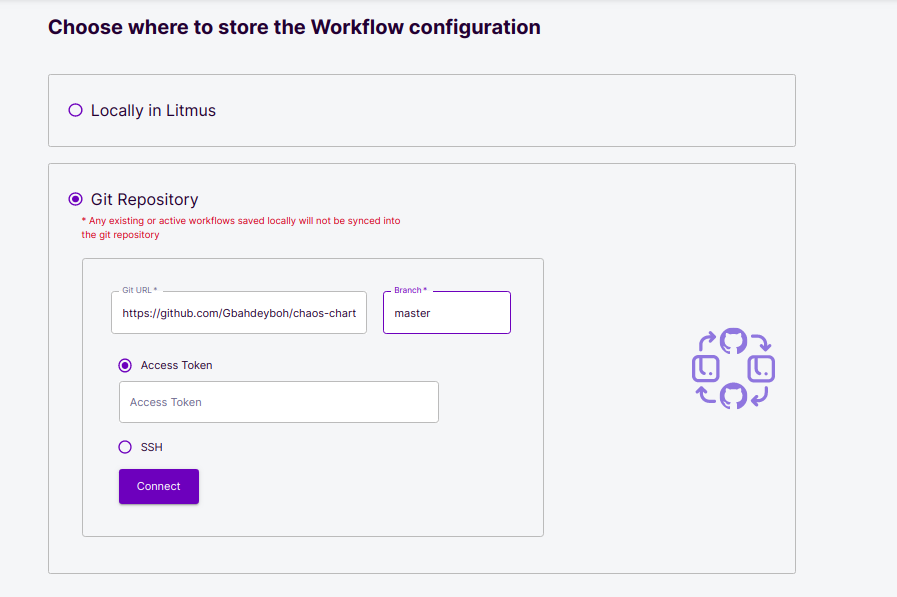The width and height of the screenshot is (897, 597).
Task: Select the Locally in Litmus radio button
Action: [76, 110]
